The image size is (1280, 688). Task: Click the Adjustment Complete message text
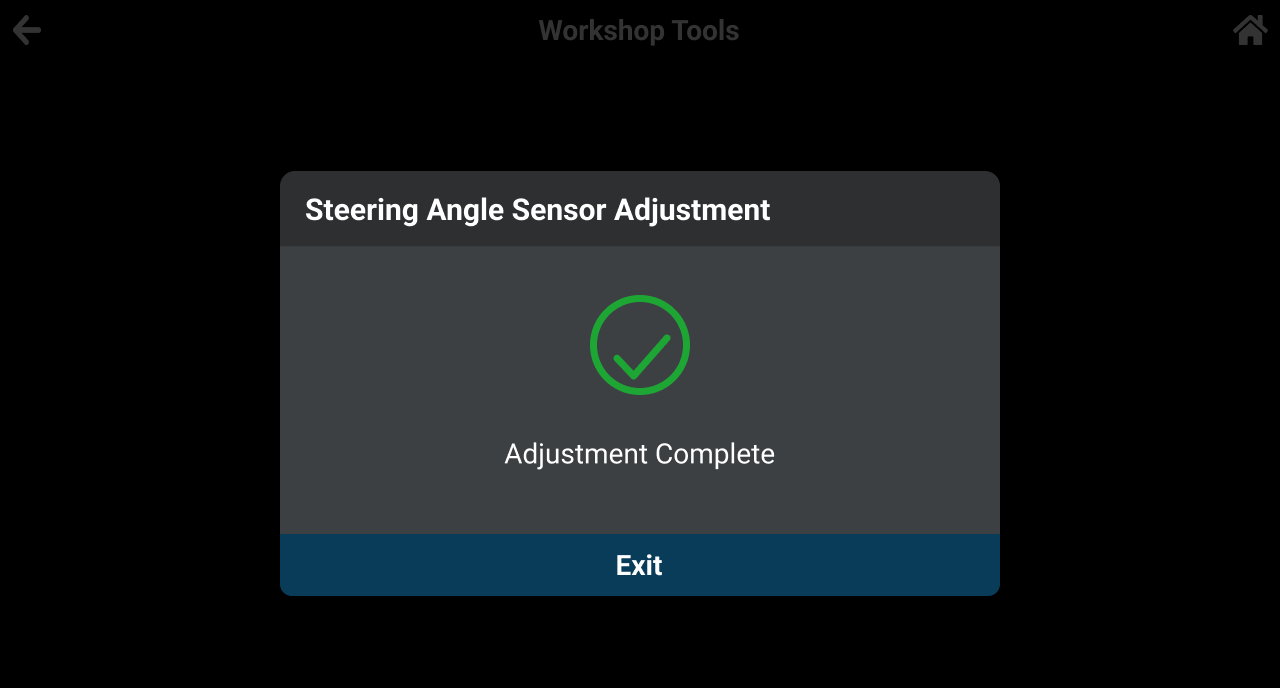tap(640, 454)
